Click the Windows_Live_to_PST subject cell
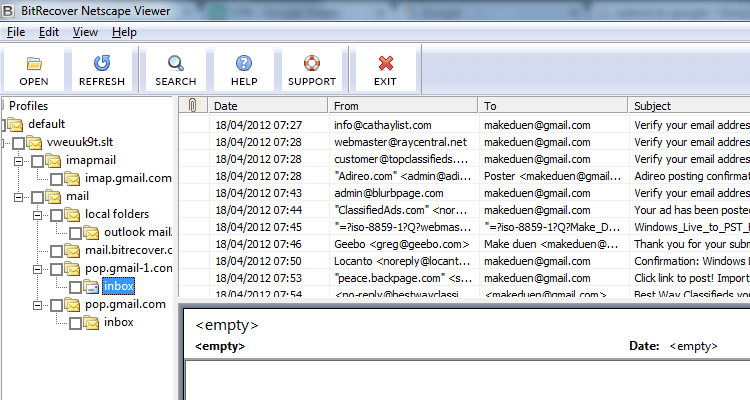 point(692,227)
